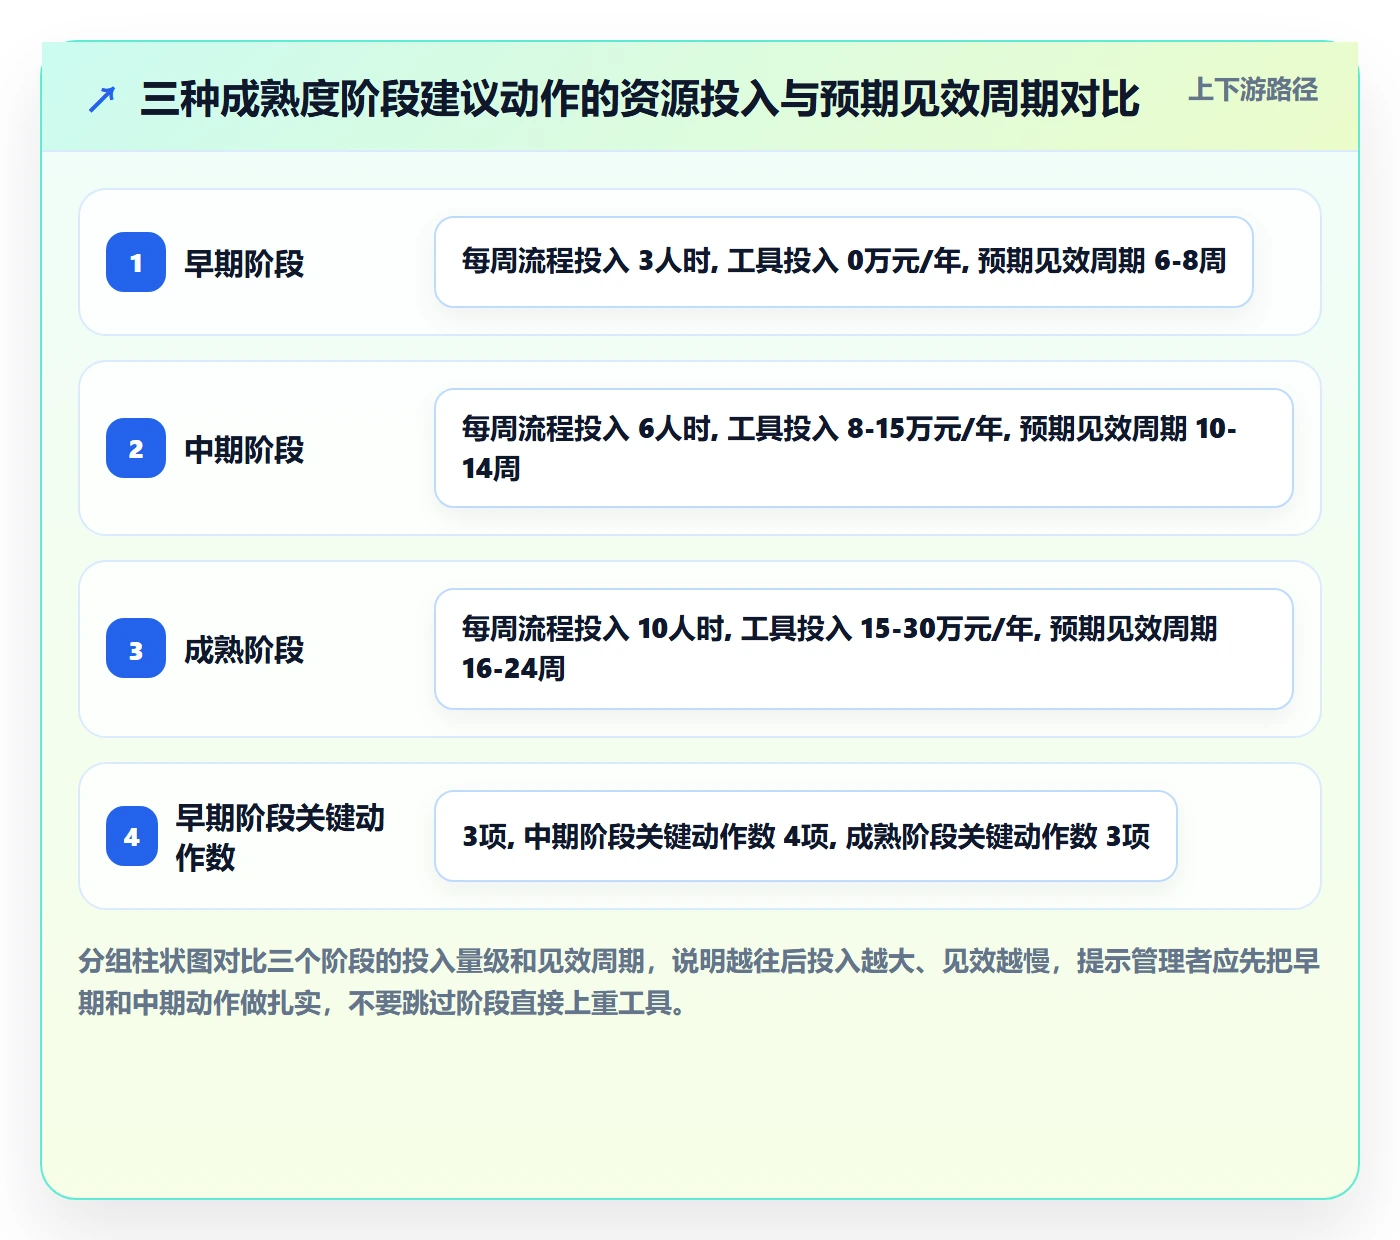1400x1240 pixels.
Task: Click the 成熟阶段 row label
Action: (244, 649)
